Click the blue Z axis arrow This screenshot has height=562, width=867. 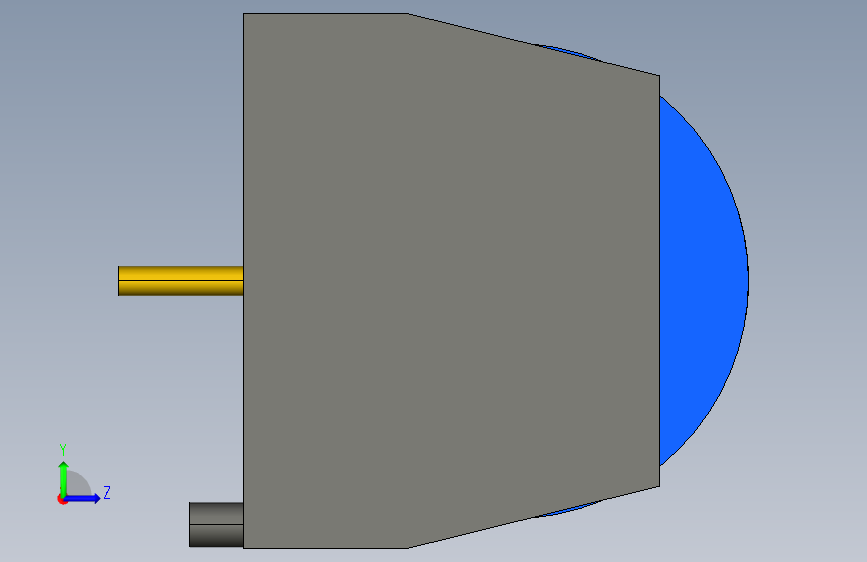coord(83,498)
